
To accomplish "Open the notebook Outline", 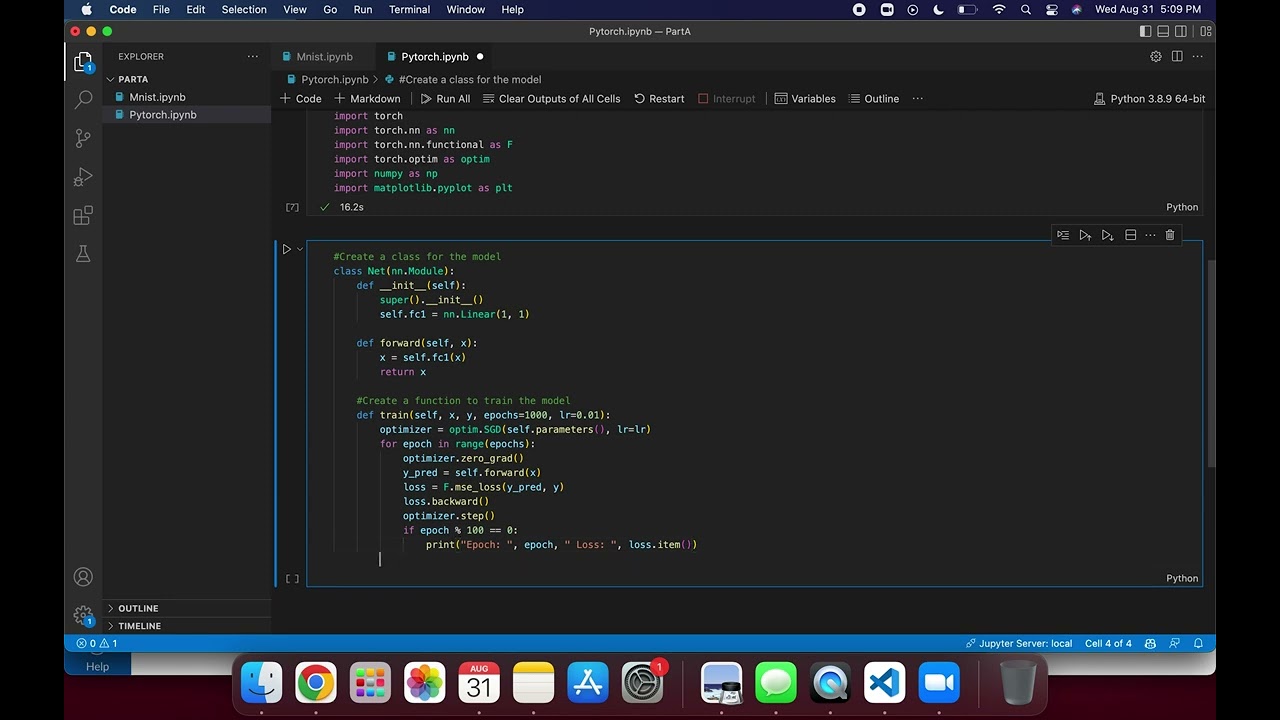I will click(x=874, y=99).
